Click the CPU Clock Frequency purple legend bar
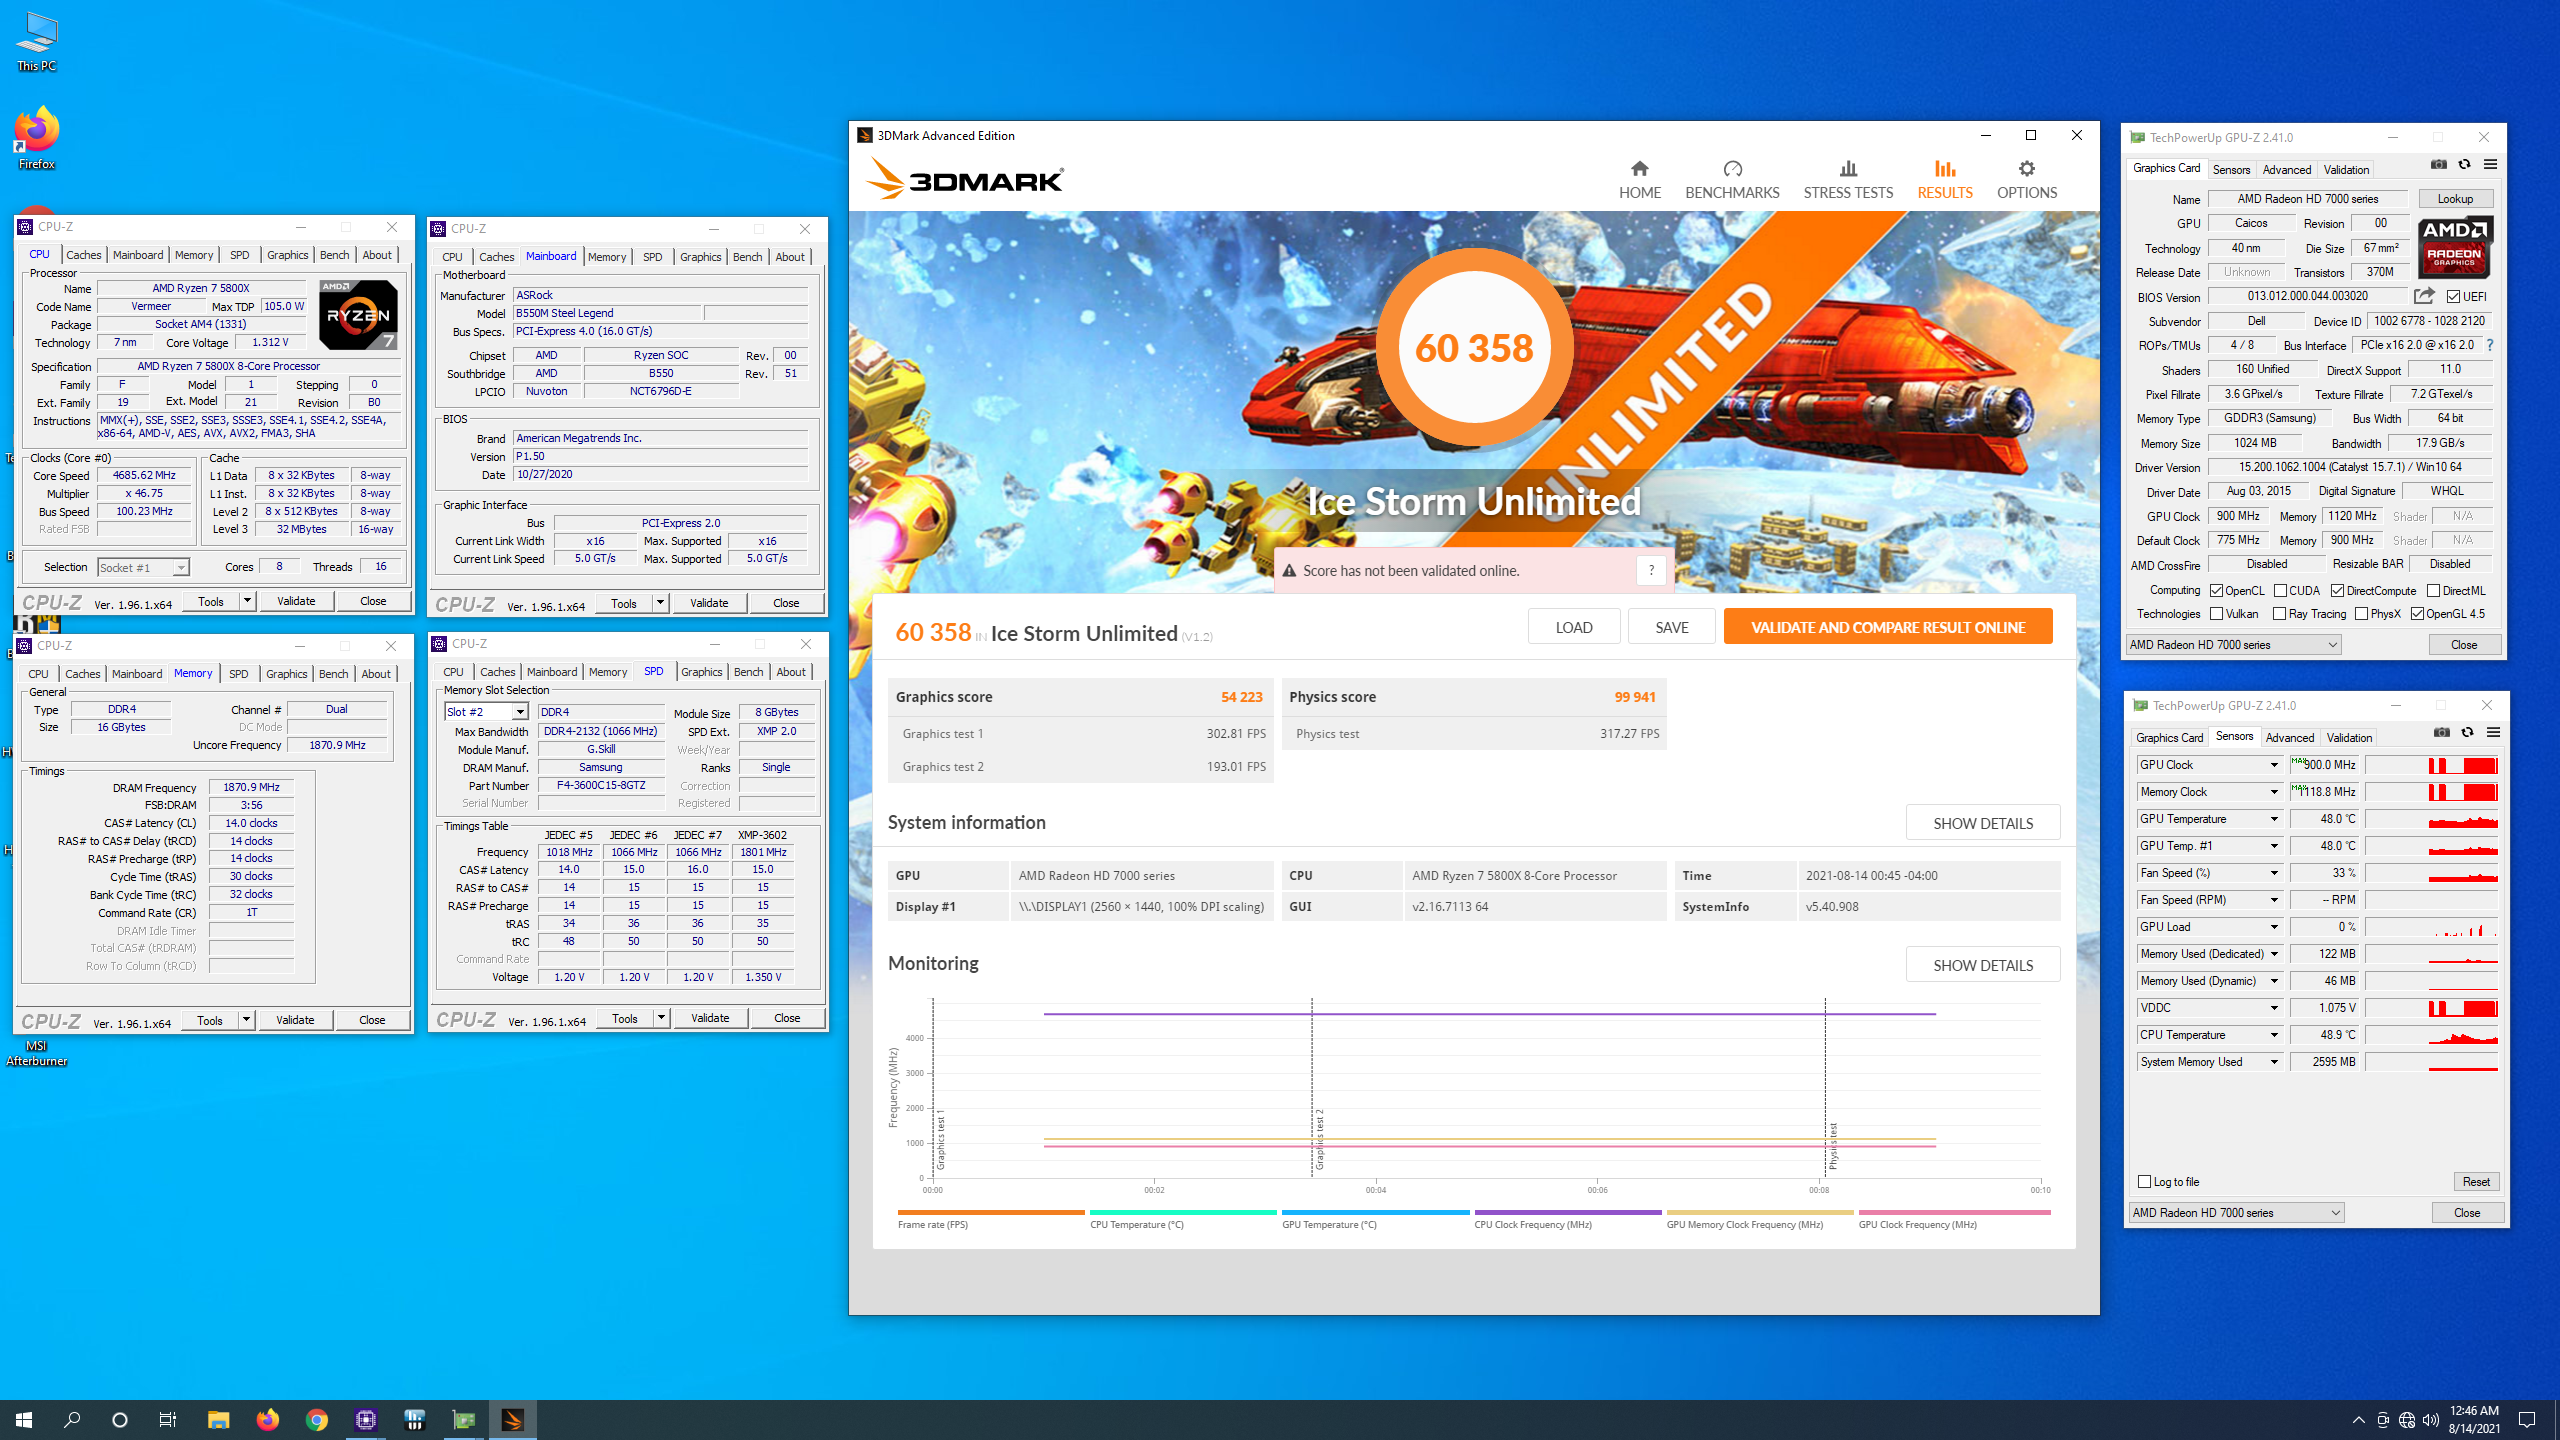2560x1440 pixels. point(1567,1212)
